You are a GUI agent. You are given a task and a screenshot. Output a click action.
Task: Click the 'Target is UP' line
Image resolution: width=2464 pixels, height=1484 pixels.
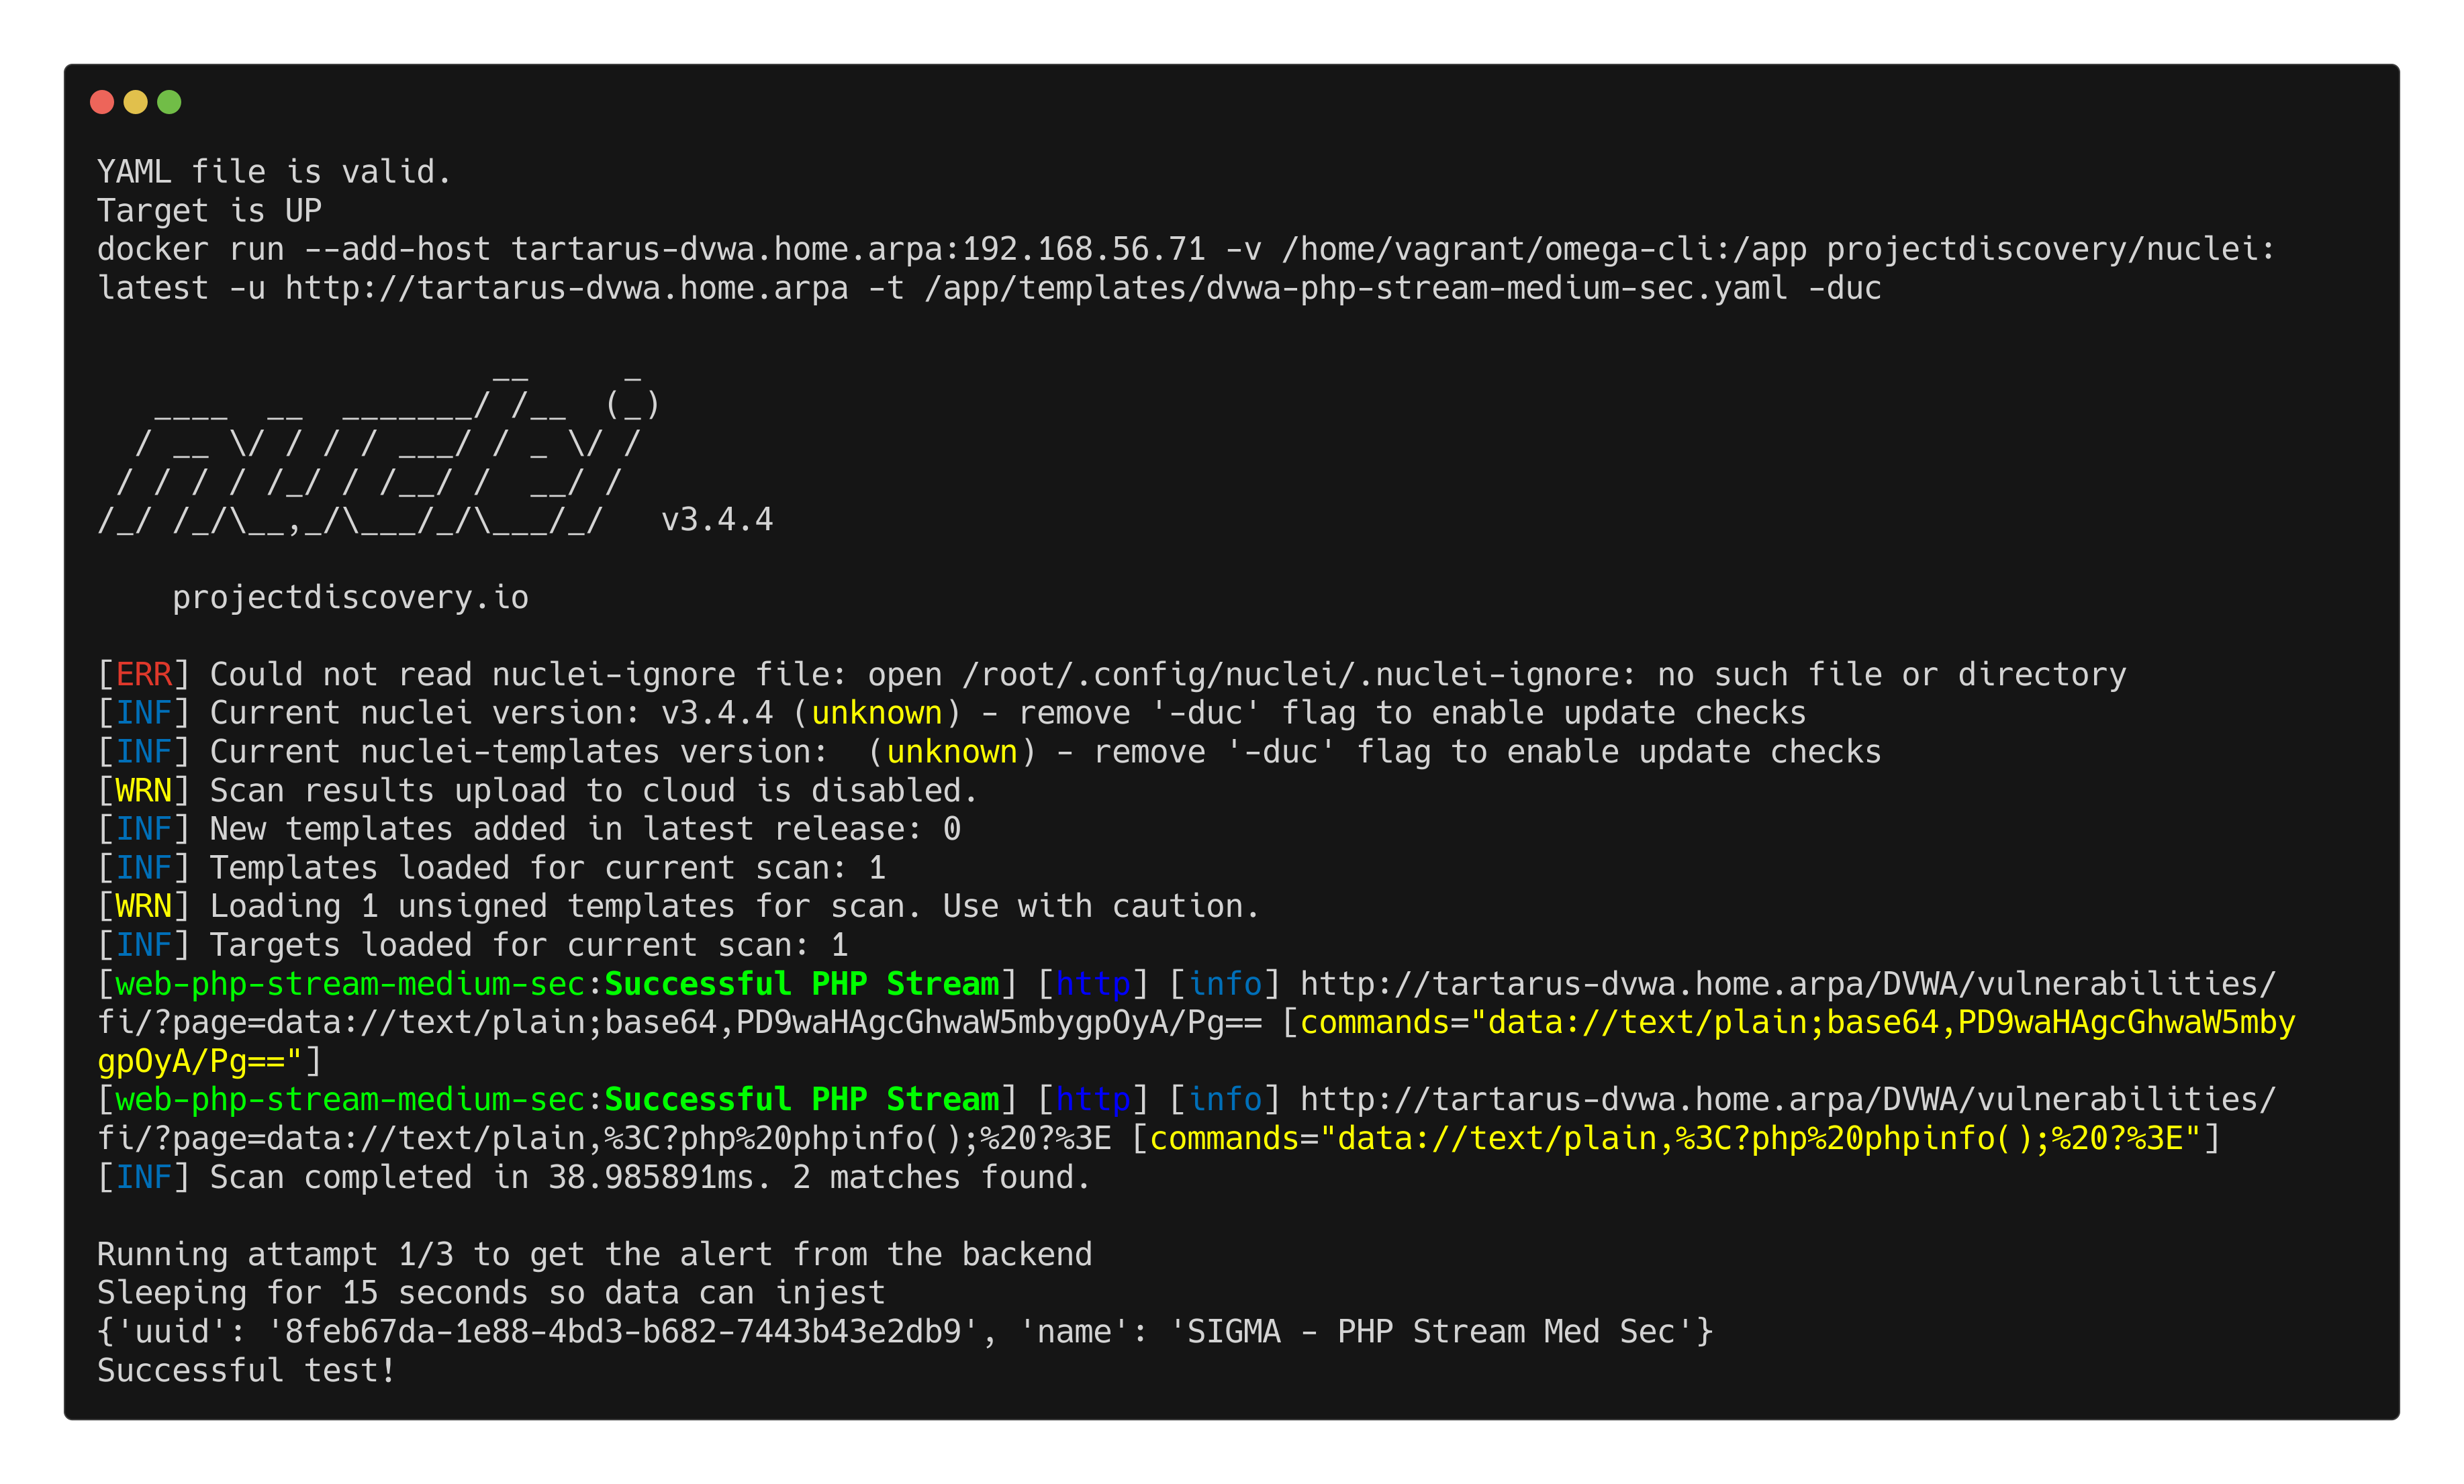pos(209,211)
